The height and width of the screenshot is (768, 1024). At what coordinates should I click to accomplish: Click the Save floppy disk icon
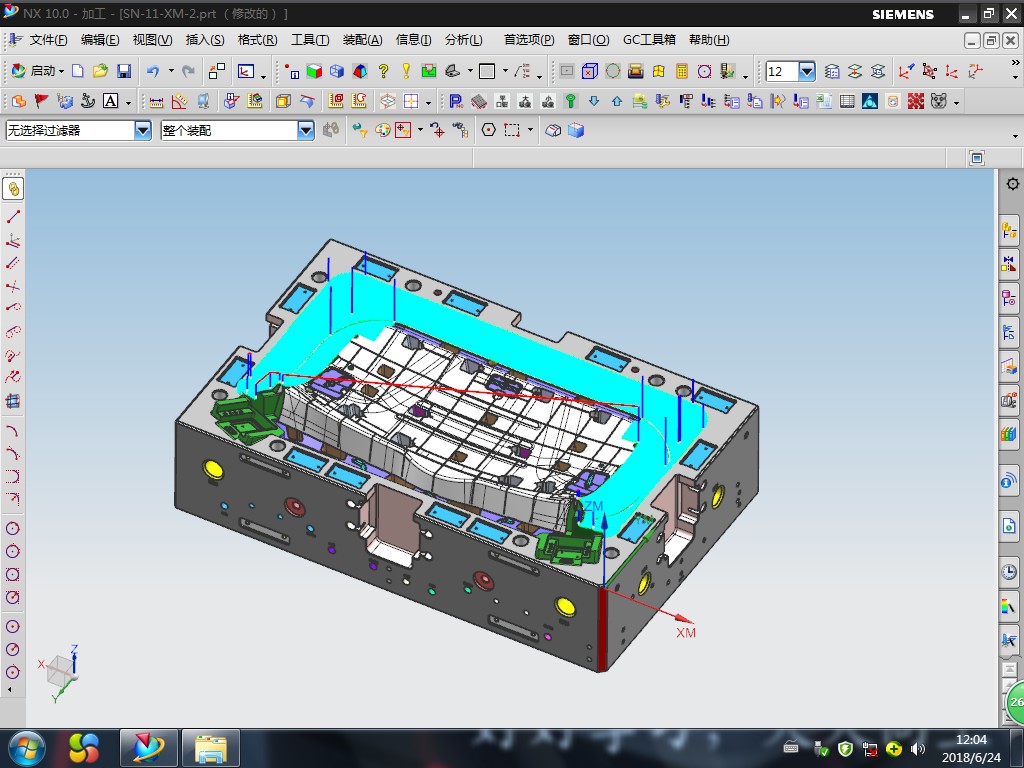click(x=124, y=71)
